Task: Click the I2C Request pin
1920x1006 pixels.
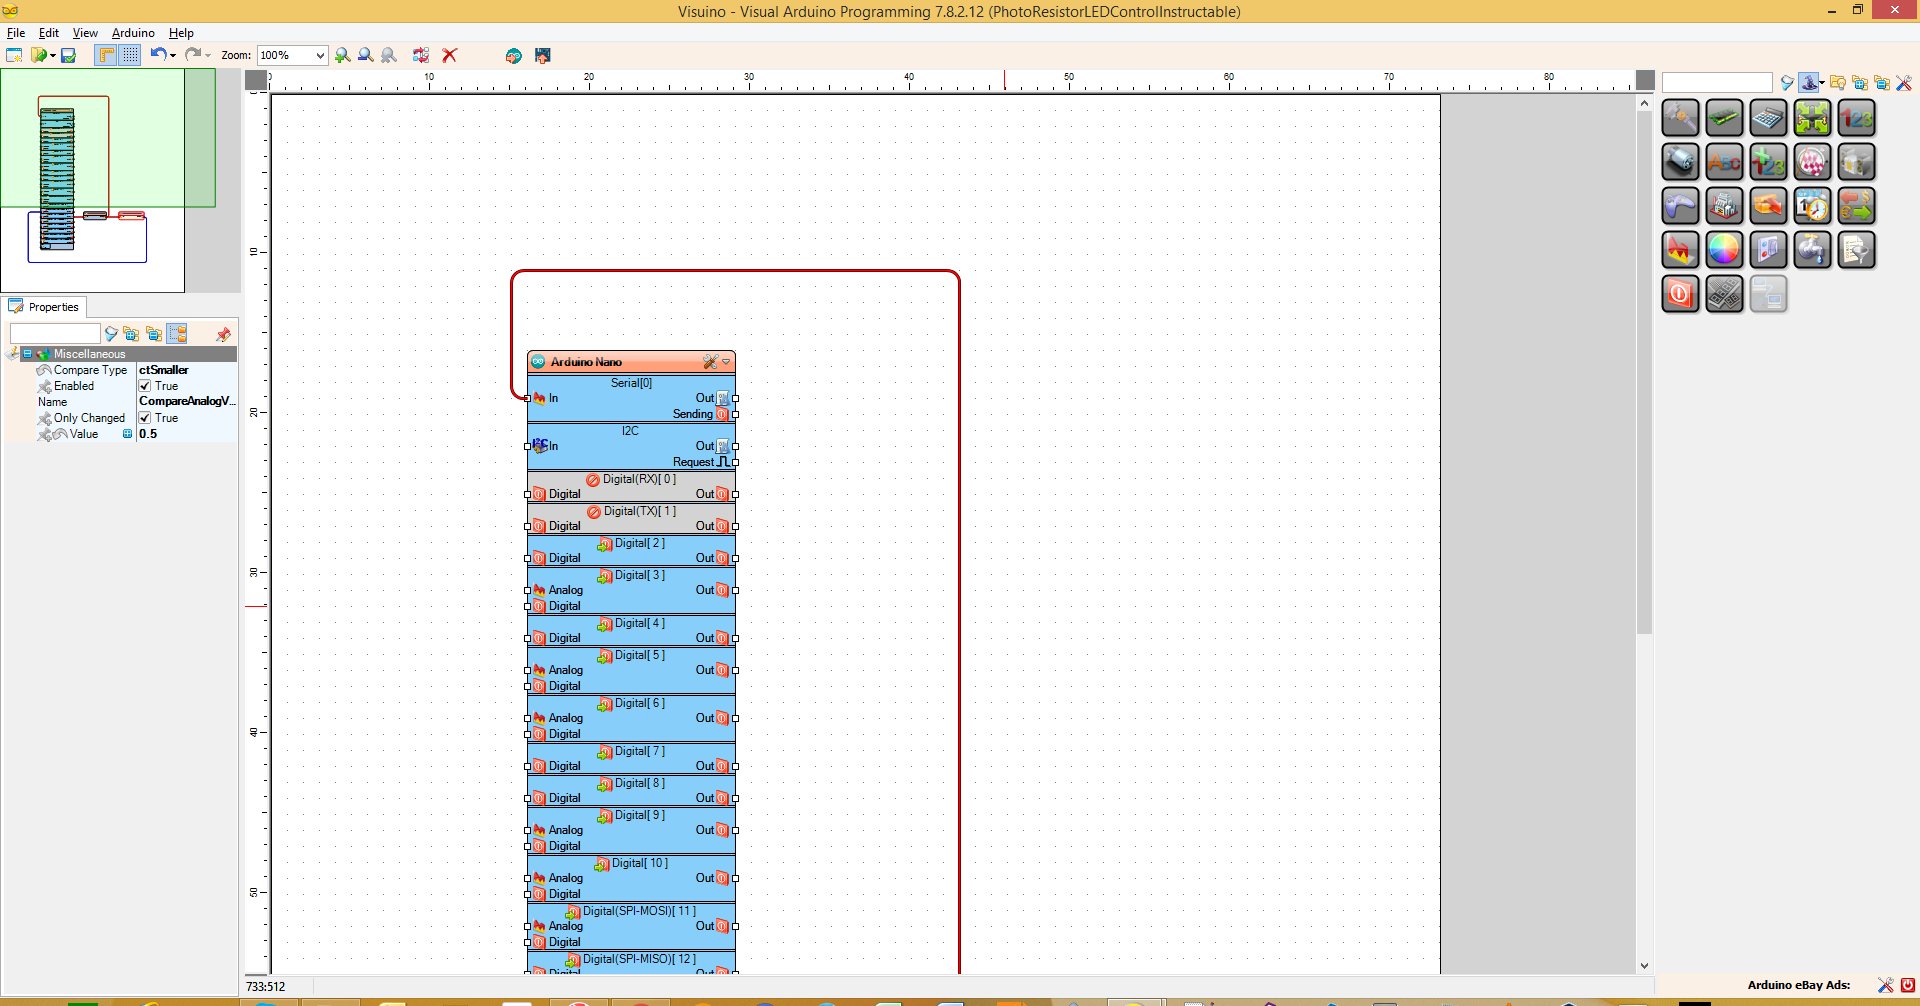Action: (x=735, y=462)
